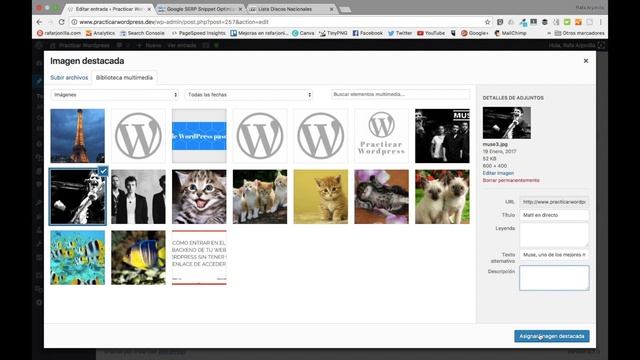Select the MUSE band photo thumbnail
Image resolution: width=640 pixels, height=360 pixels.
pyautogui.click(x=442, y=136)
